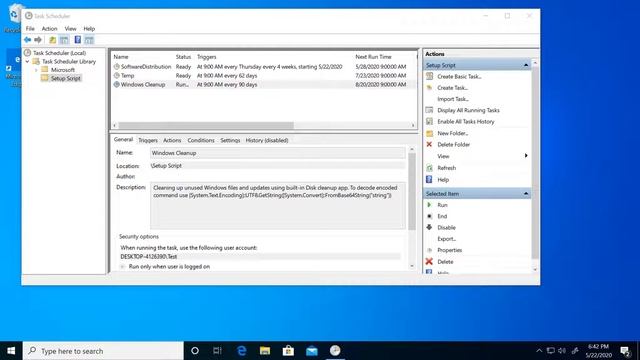
Task: Select Task Scheduler (Local) root node
Action: tap(59, 53)
